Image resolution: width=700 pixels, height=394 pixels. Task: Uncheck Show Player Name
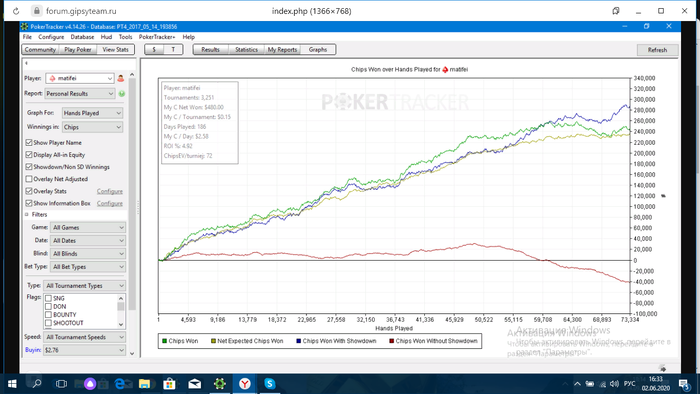[x=29, y=142]
